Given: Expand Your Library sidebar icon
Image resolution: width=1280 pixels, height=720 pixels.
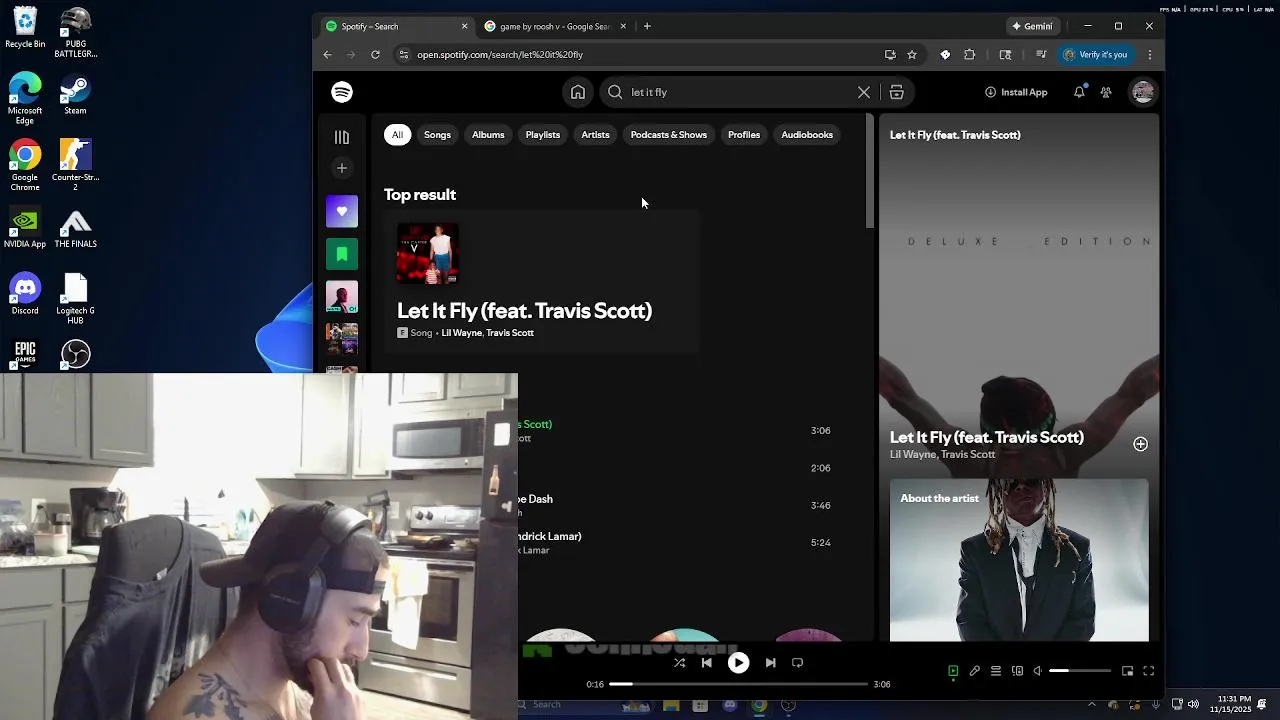Looking at the screenshot, I should [x=342, y=137].
